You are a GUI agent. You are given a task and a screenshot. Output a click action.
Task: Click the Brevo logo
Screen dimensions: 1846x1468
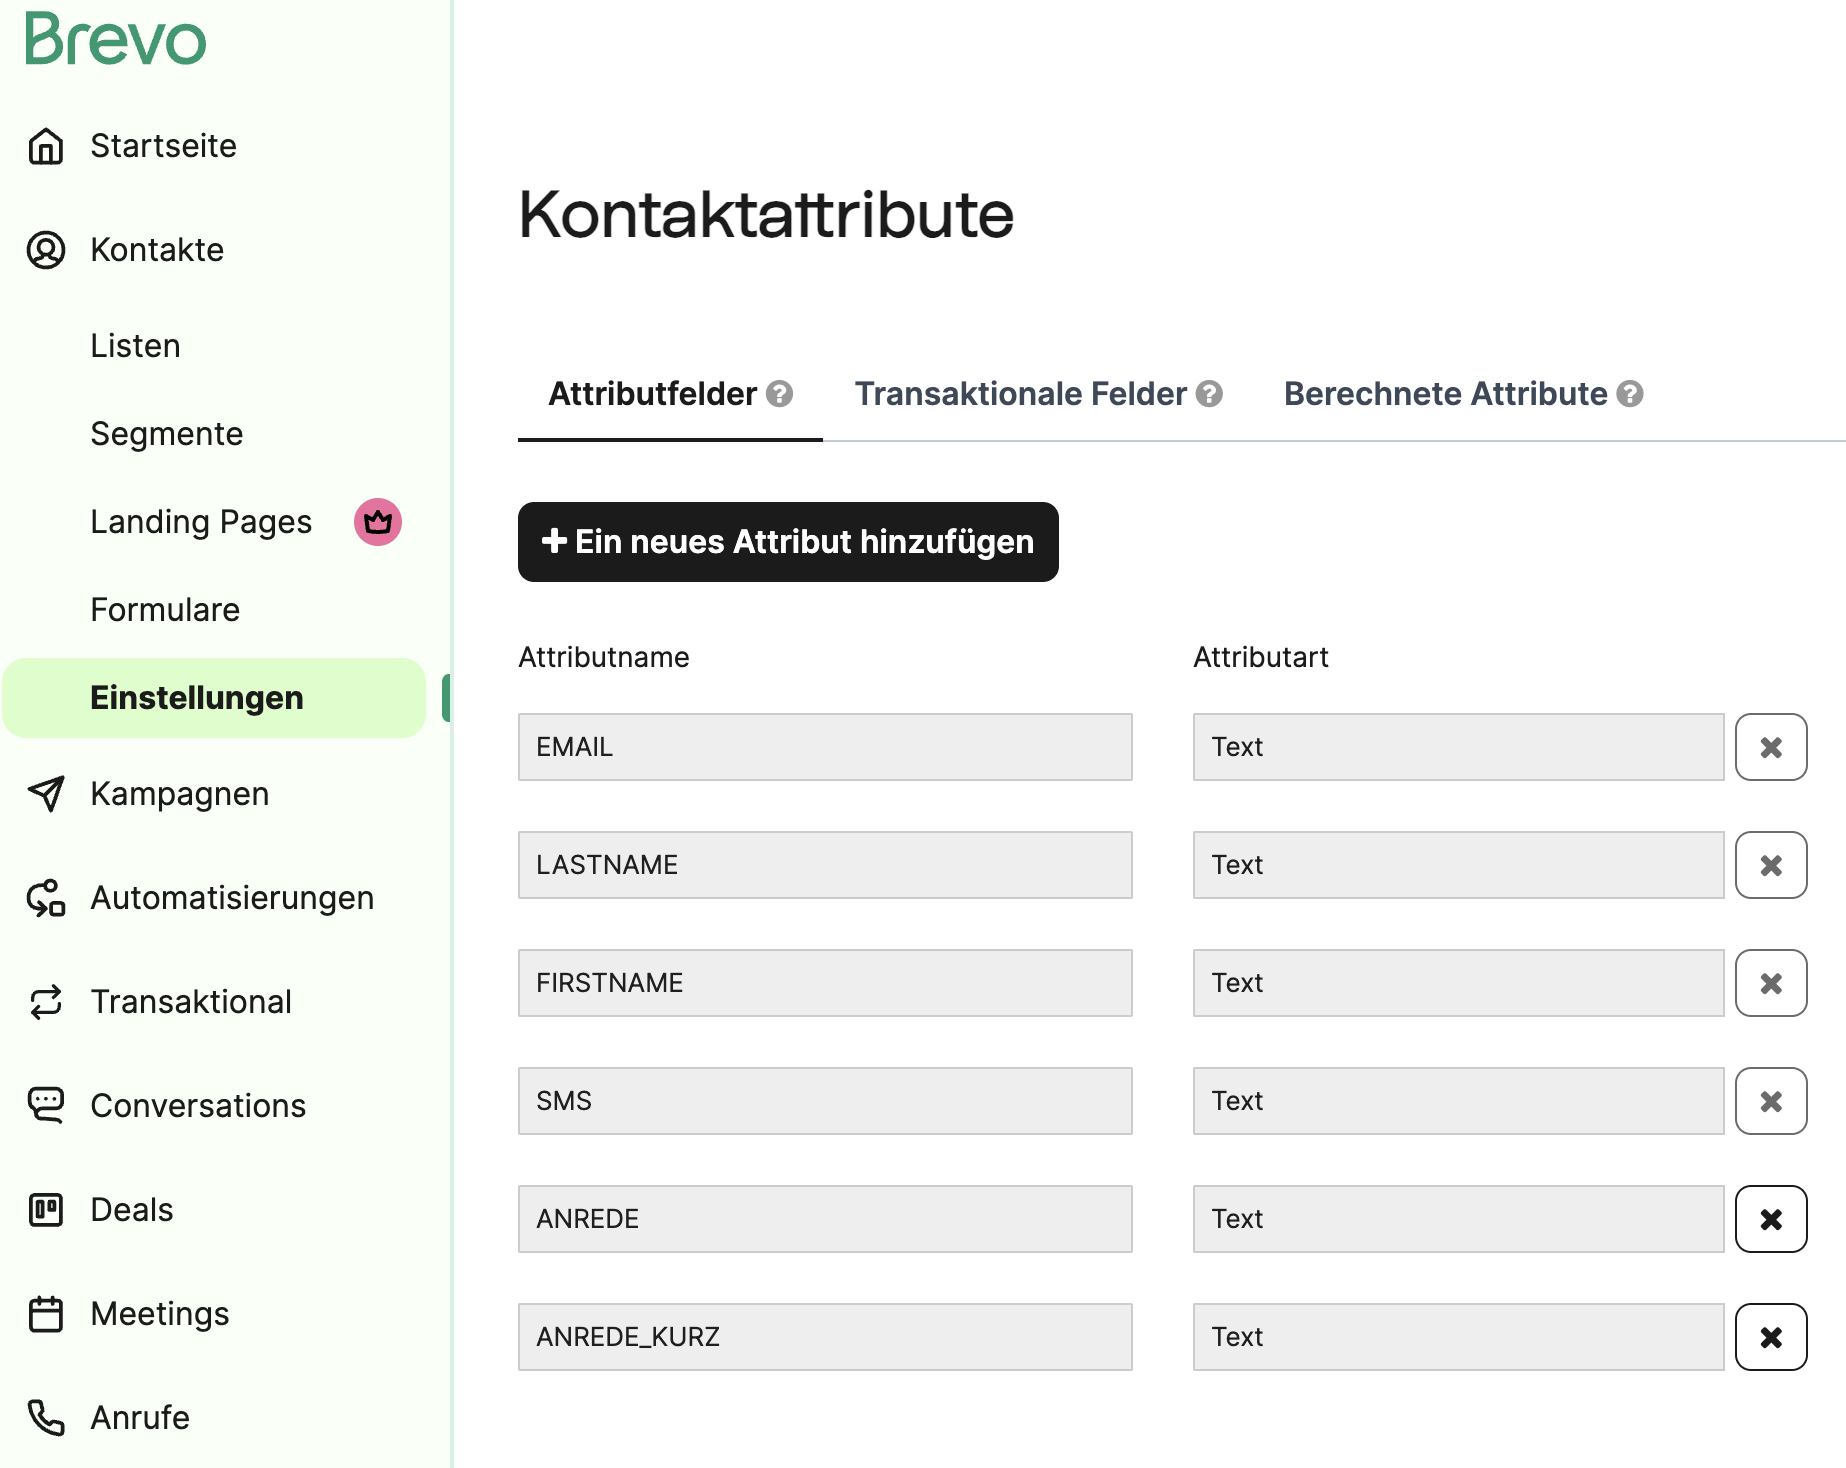[116, 40]
